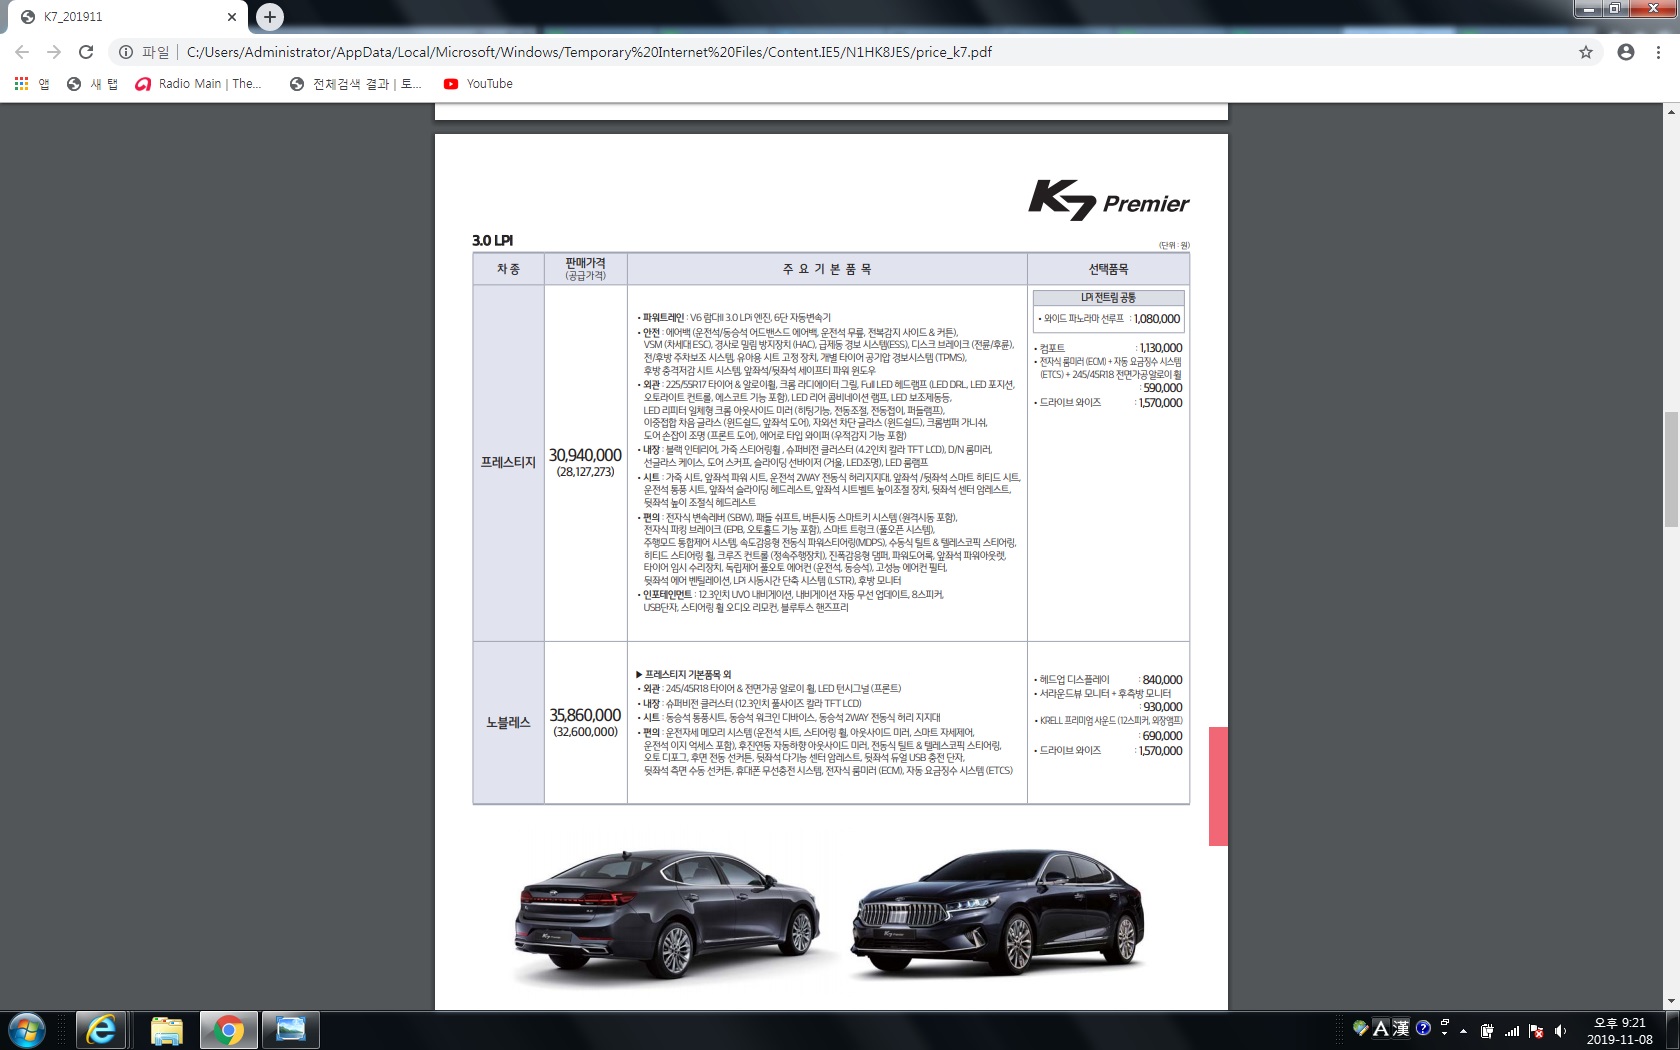The width and height of the screenshot is (1680, 1050).
Task: Click the 노블레스 trim cell
Action: pyautogui.click(x=508, y=722)
